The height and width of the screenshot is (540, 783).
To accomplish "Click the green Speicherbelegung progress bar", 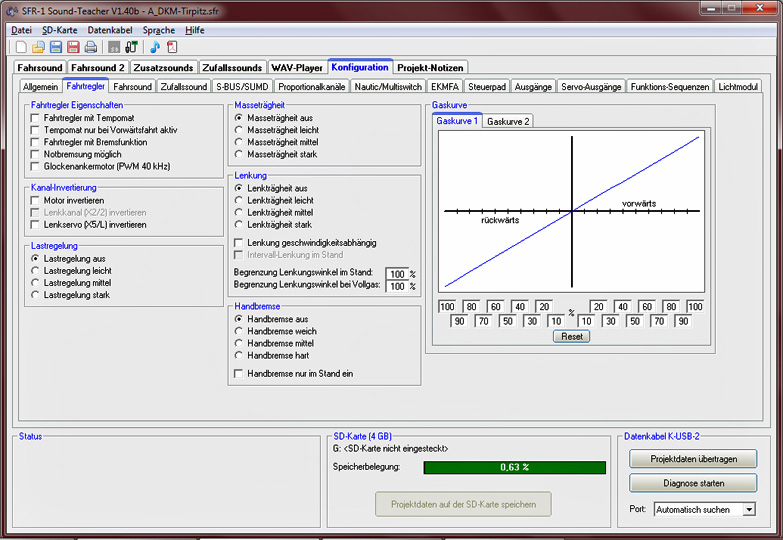I will tap(513, 467).
